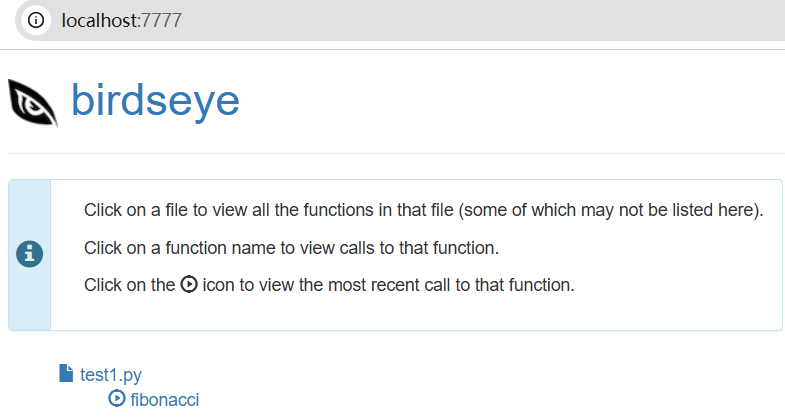
Task: Open the test1.py file link
Action: pyautogui.click(x=111, y=374)
